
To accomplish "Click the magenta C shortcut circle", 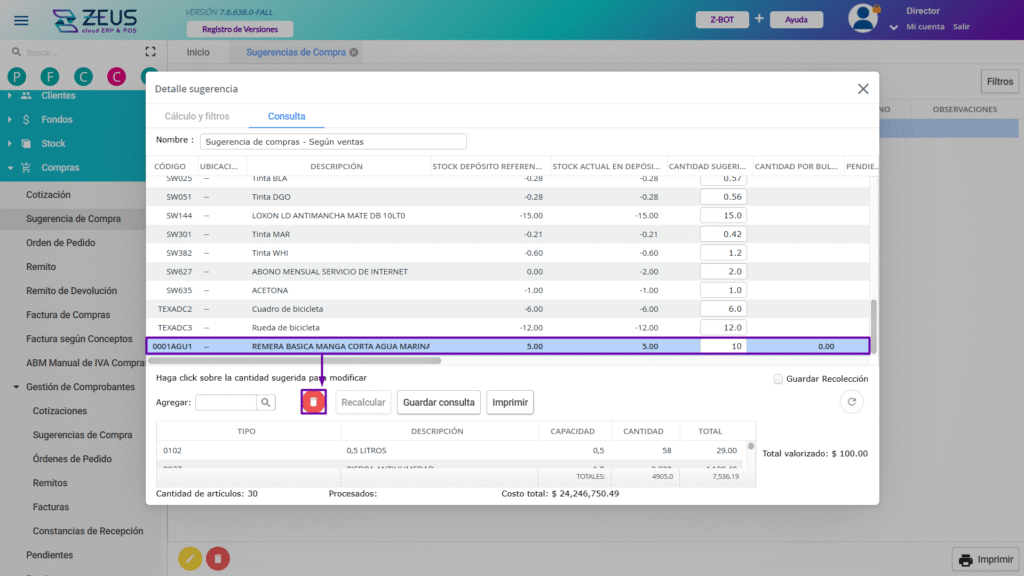I will click(116, 77).
